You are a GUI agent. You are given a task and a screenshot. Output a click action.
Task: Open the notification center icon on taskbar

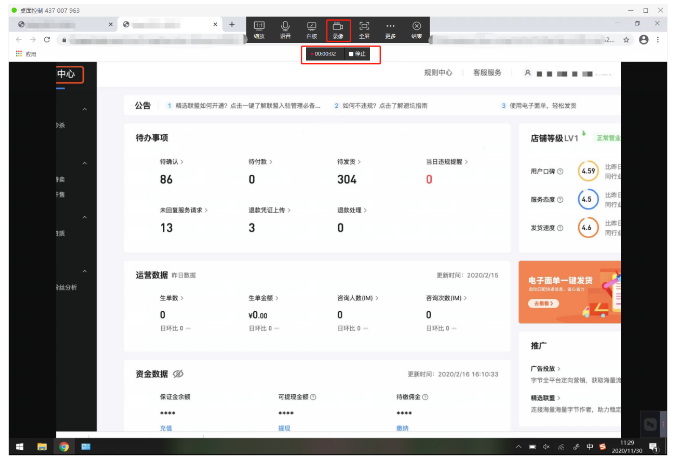(654, 447)
